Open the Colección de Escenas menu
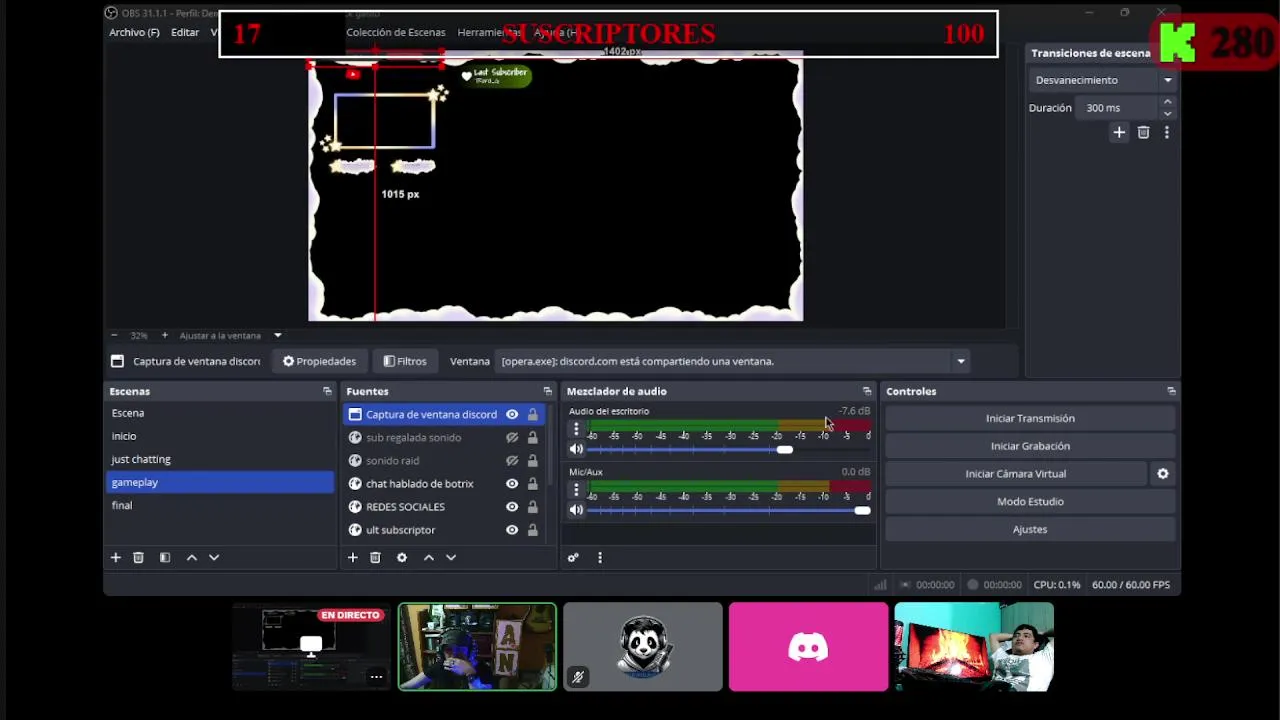This screenshot has width=1280, height=720. point(396,32)
